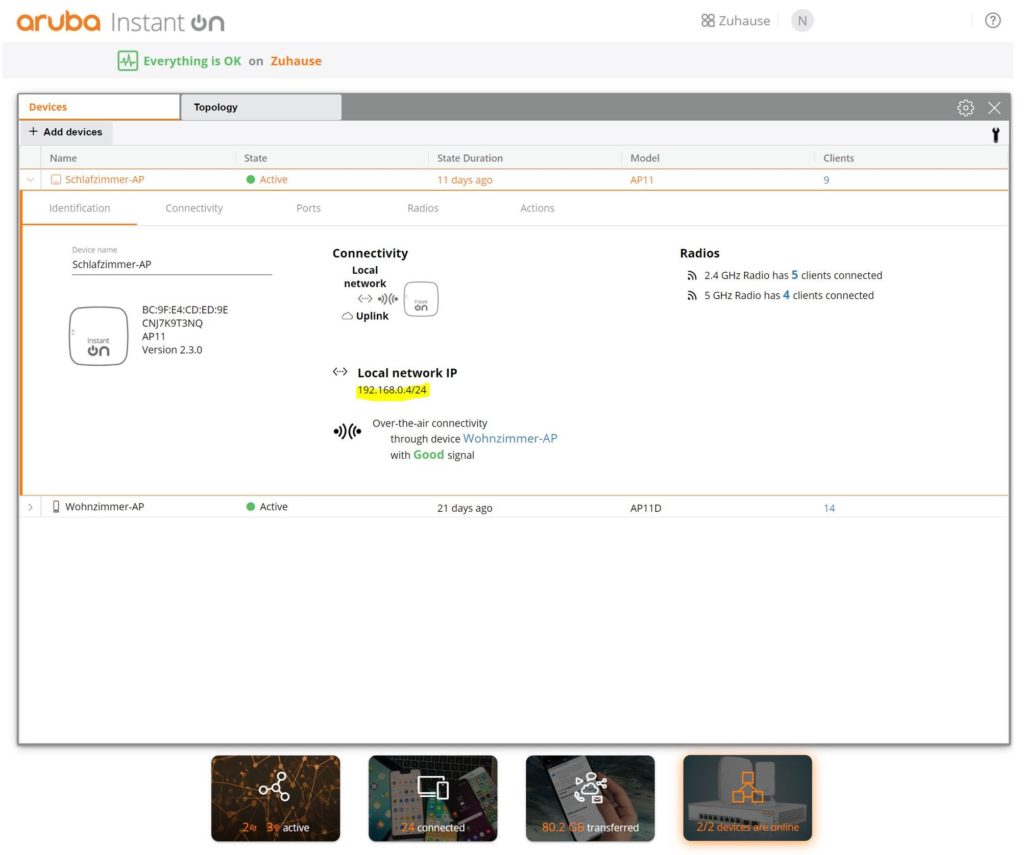1024x855 pixels.
Task: Click the green Active dot for Wohnzimmer-AP
Action: (x=251, y=507)
